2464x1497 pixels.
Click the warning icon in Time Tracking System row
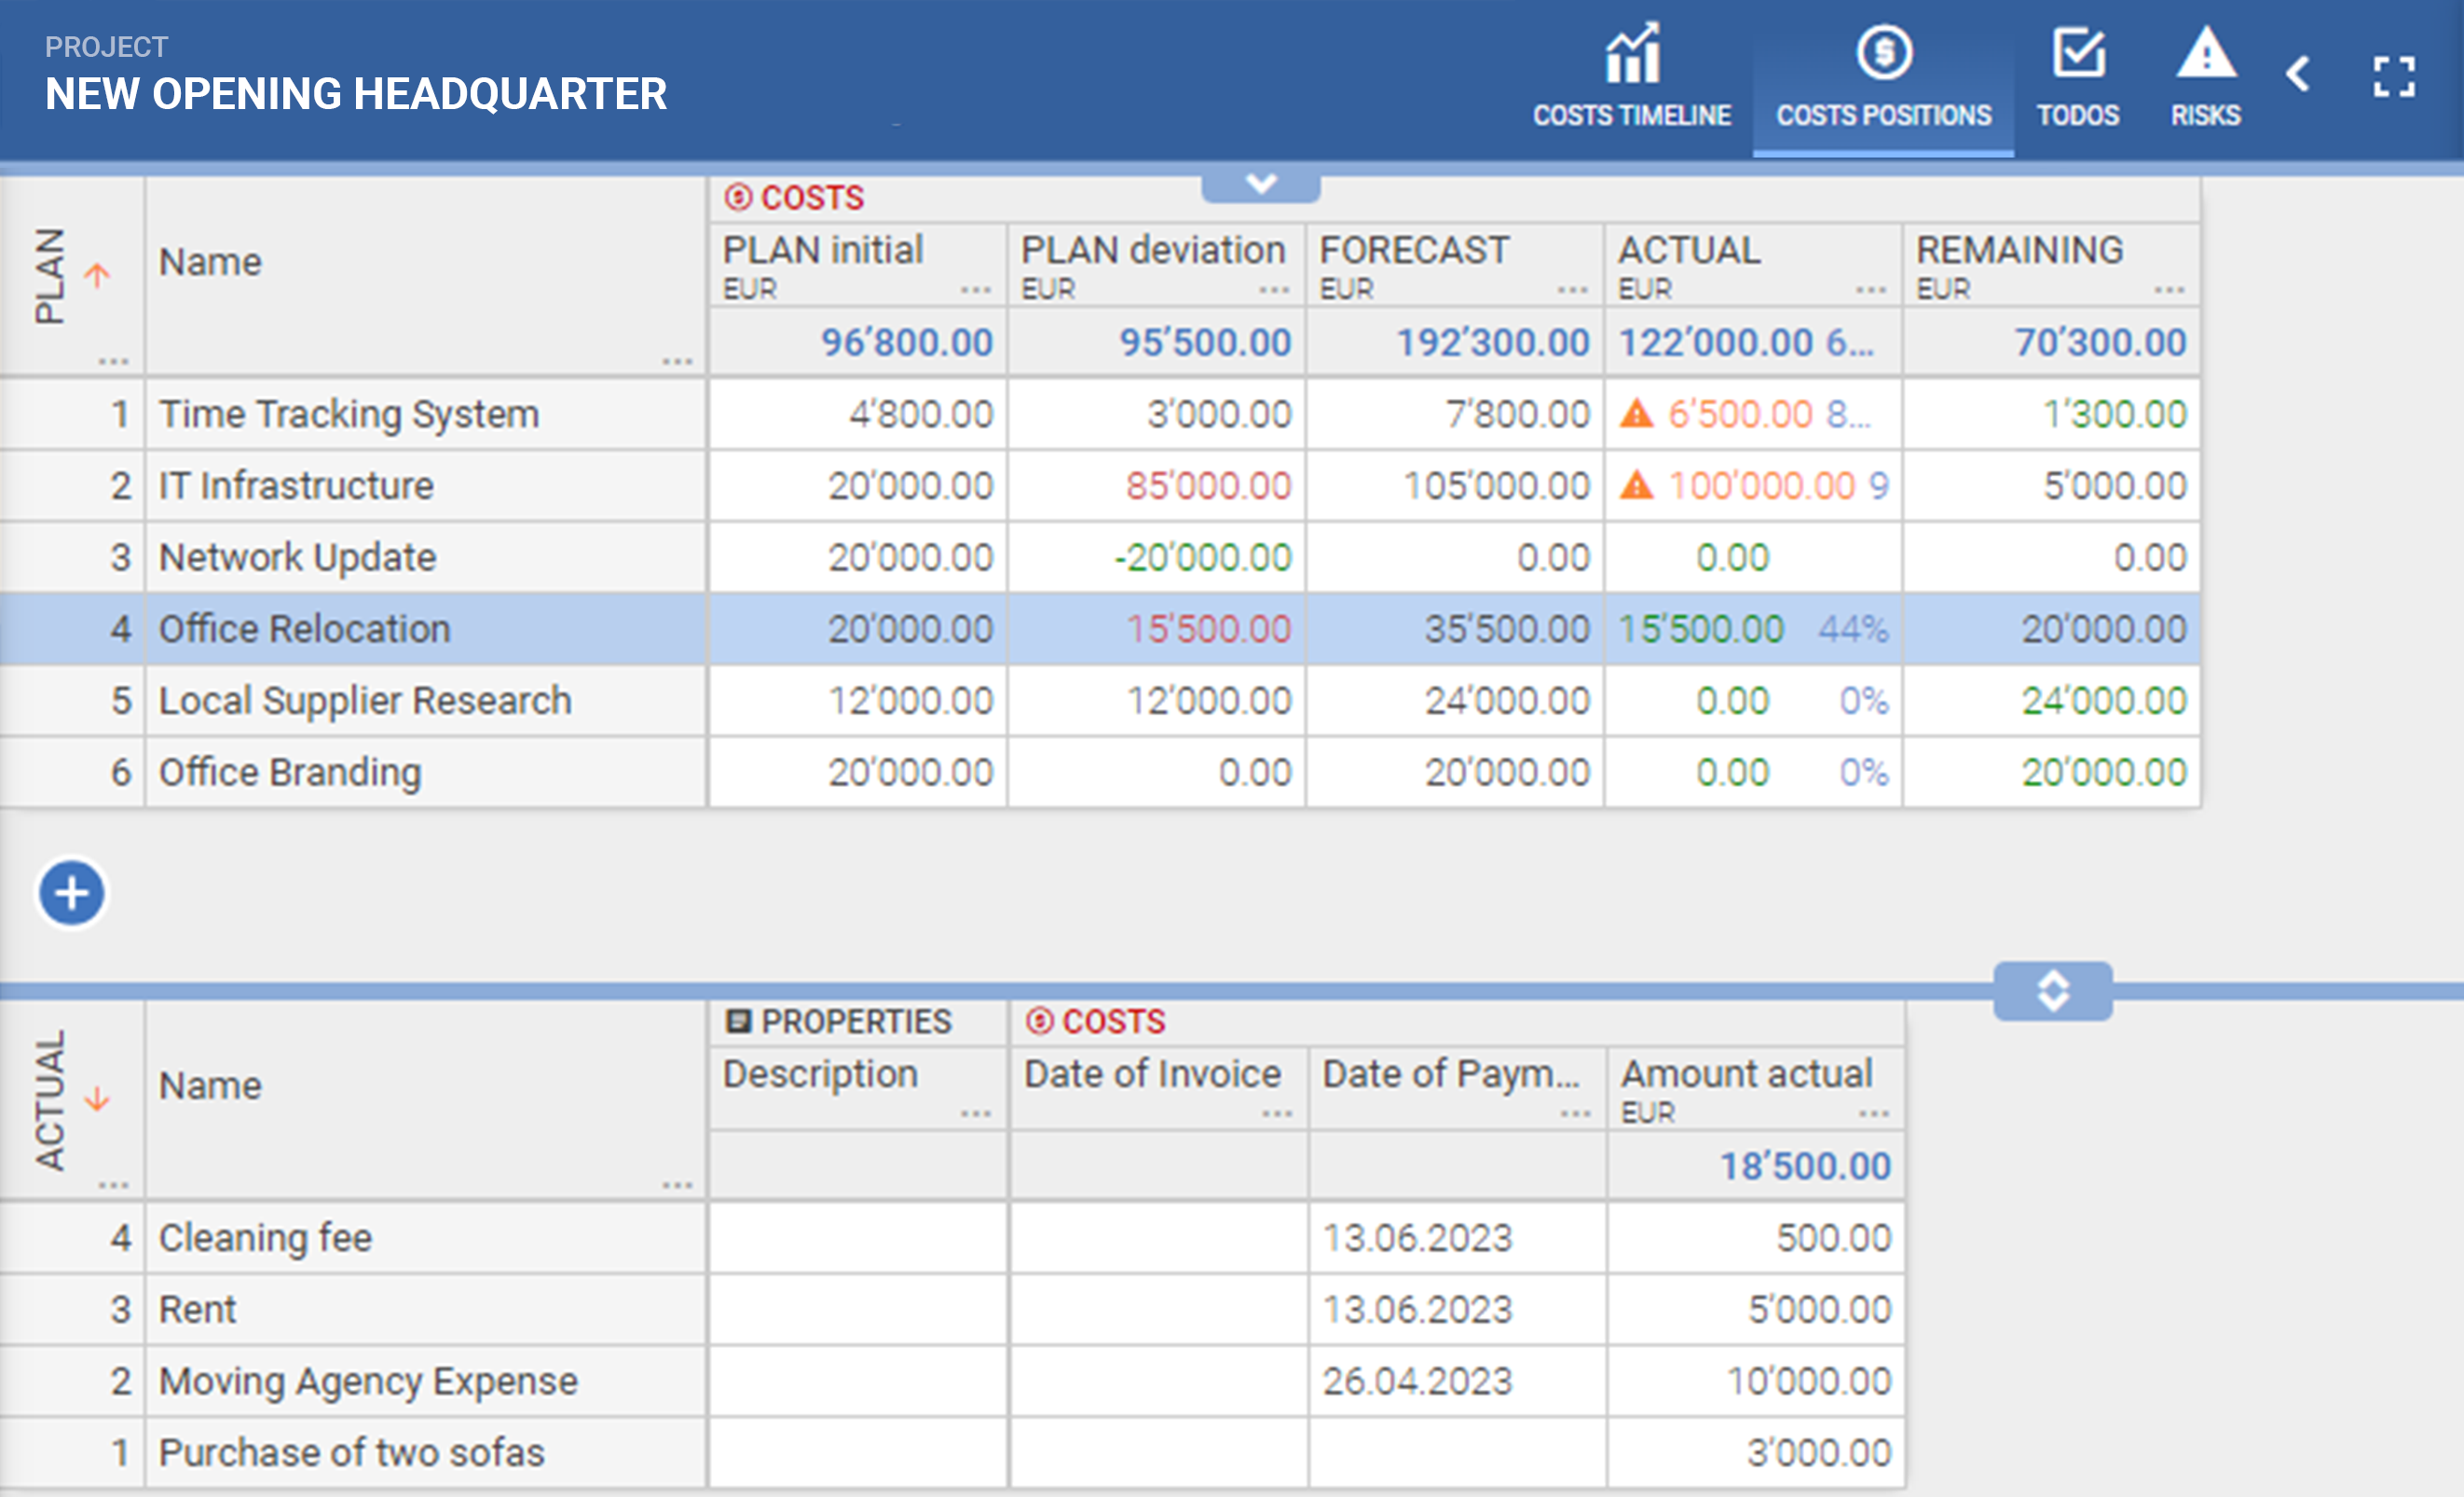(1636, 413)
